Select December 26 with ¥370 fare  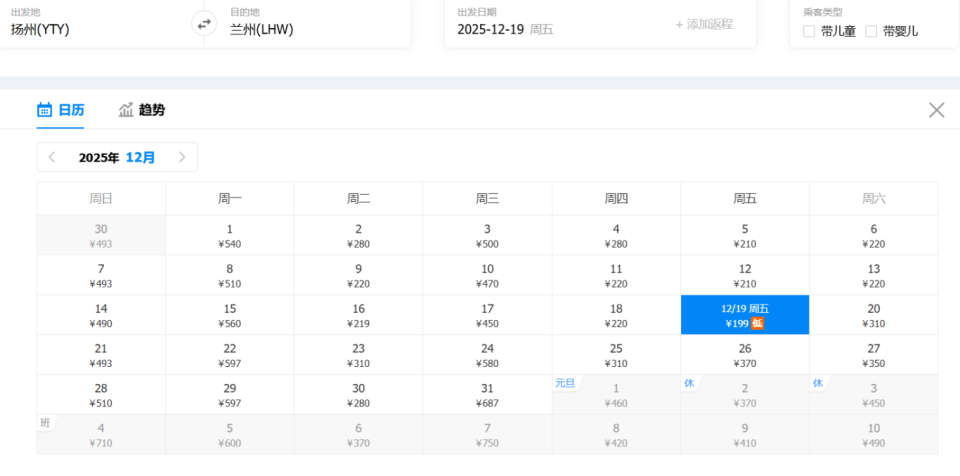pyautogui.click(x=745, y=355)
